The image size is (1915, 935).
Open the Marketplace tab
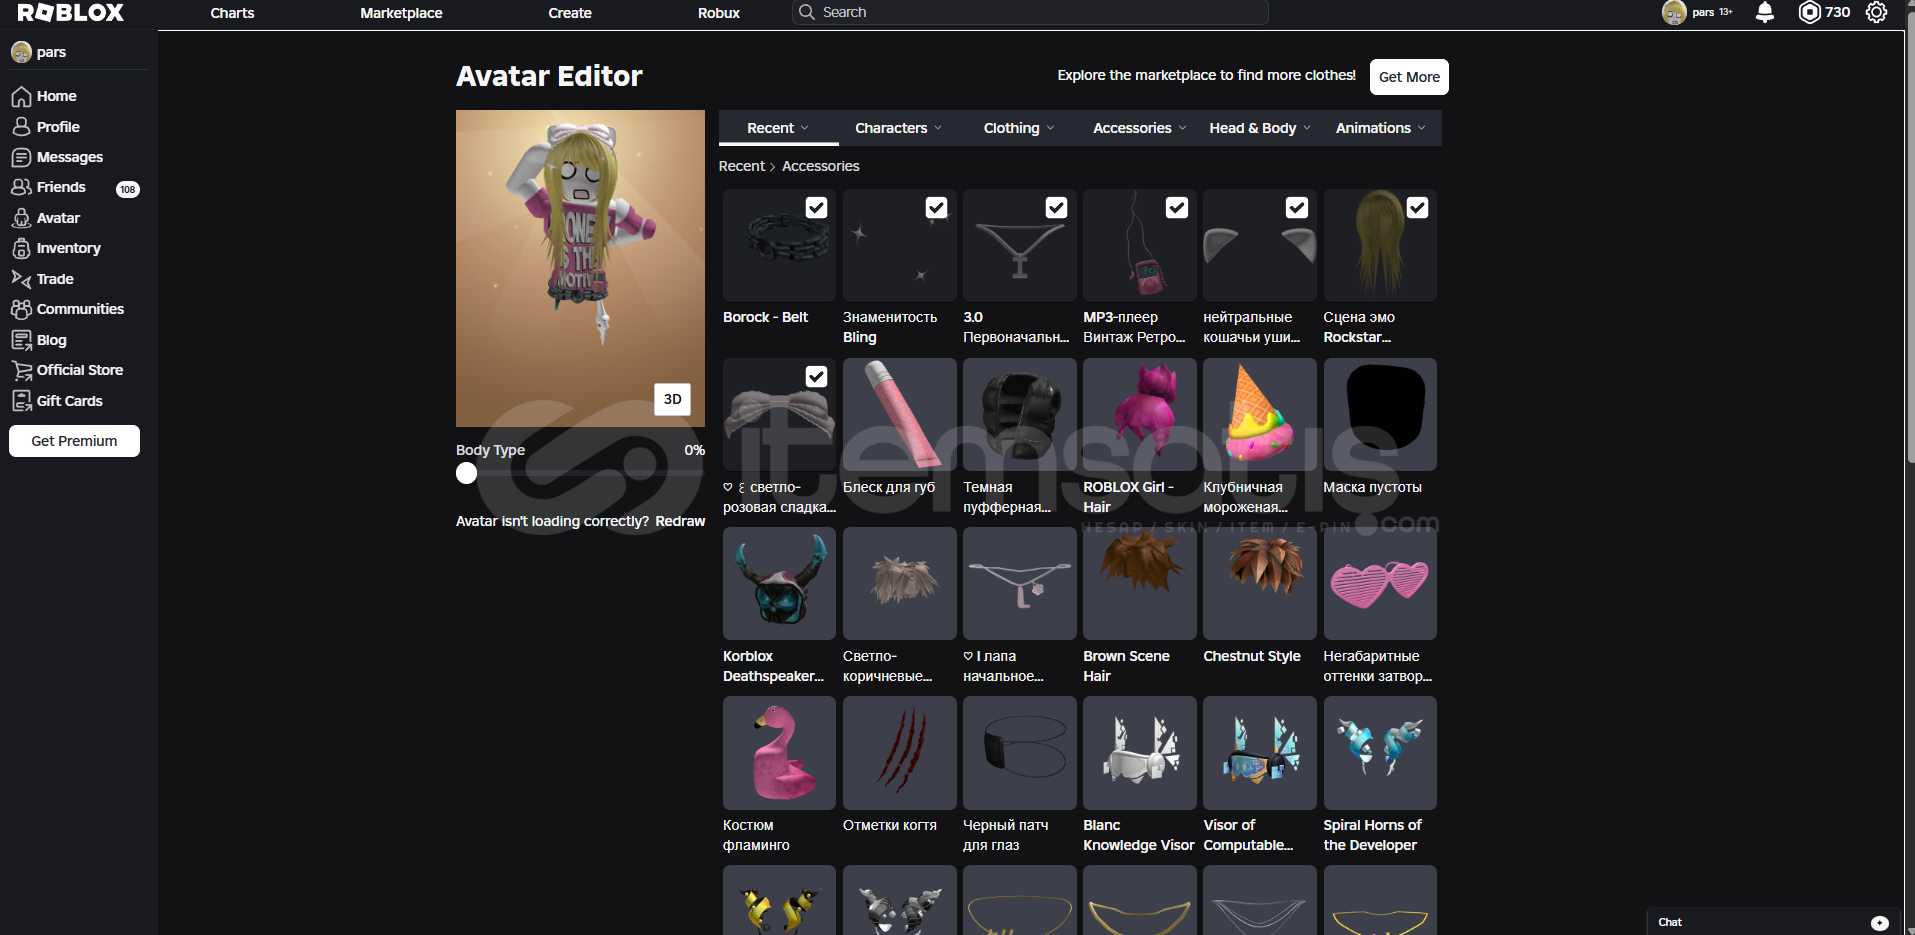[x=401, y=13]
